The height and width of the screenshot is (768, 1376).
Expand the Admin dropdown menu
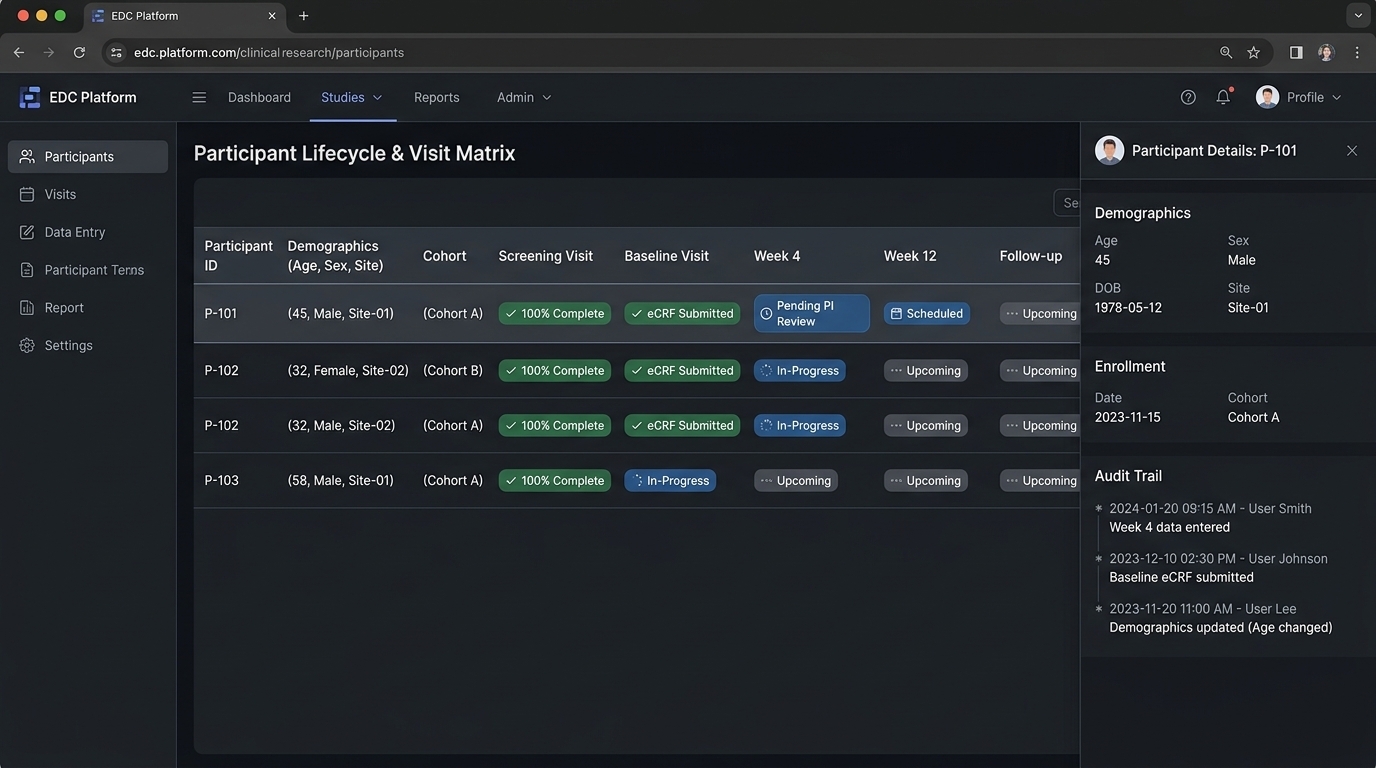[524, 97]
